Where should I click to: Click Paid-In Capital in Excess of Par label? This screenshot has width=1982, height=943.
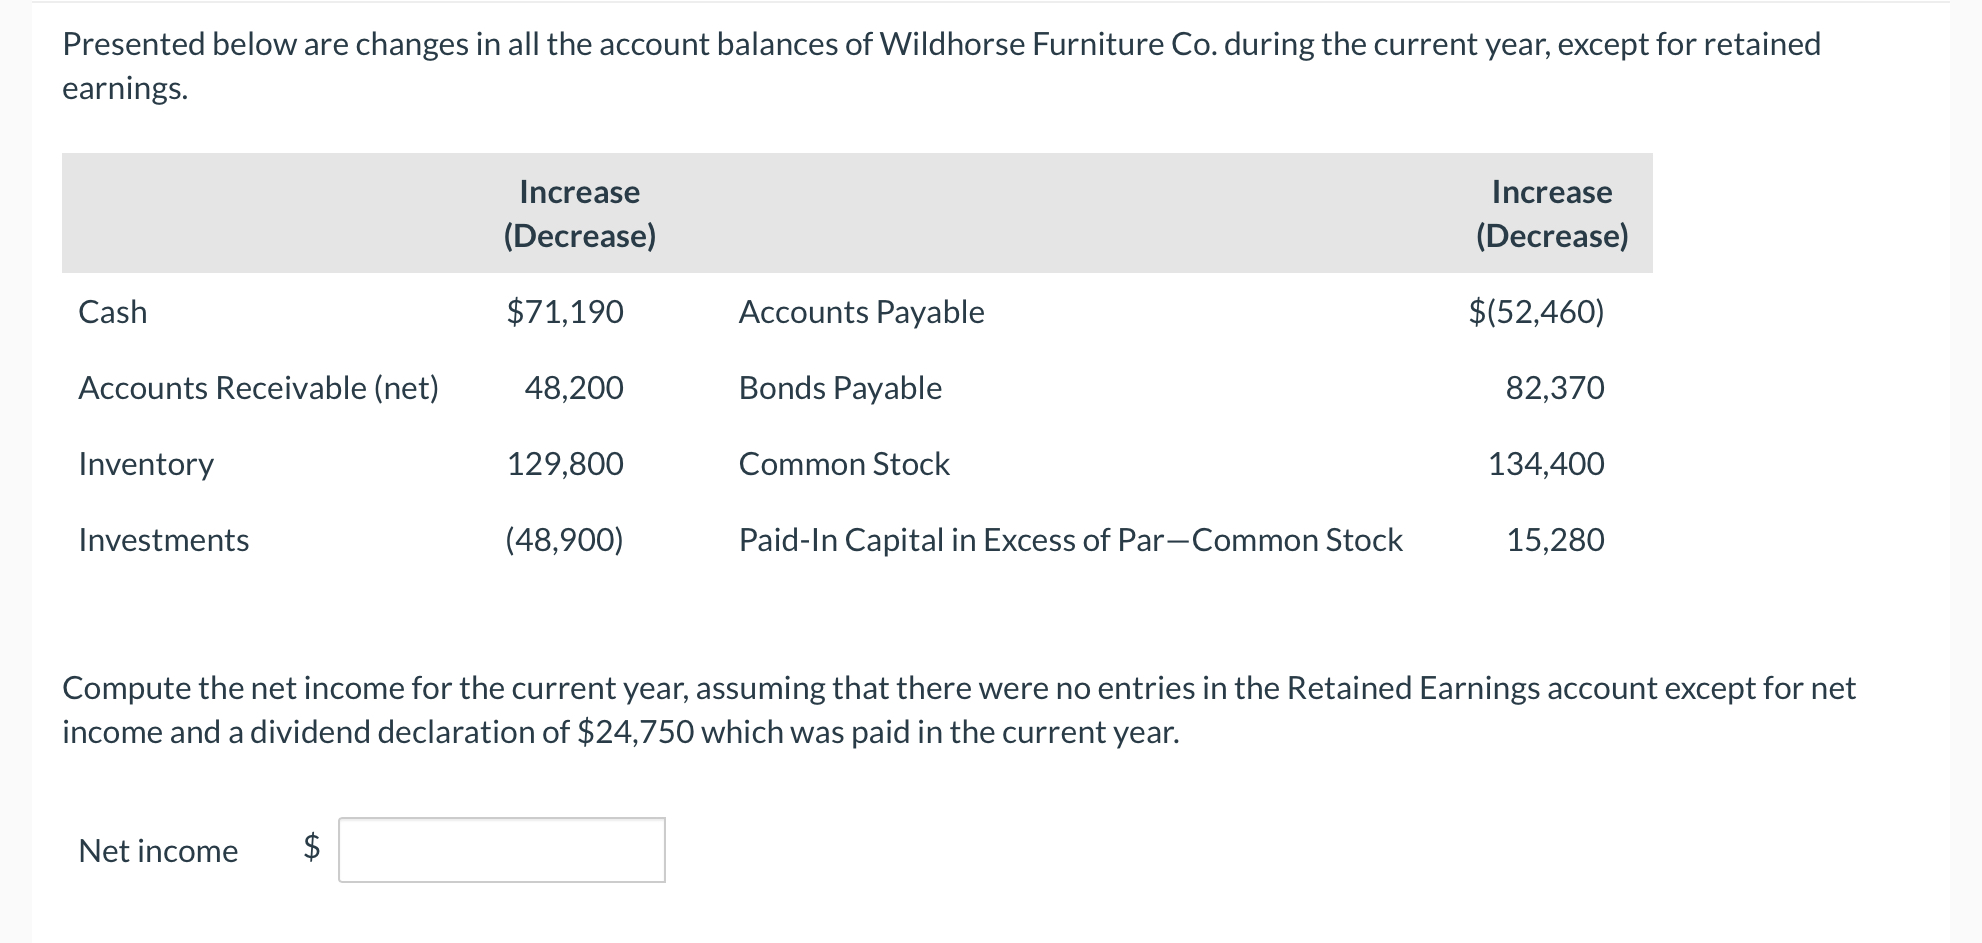(x=1070, y=540)
